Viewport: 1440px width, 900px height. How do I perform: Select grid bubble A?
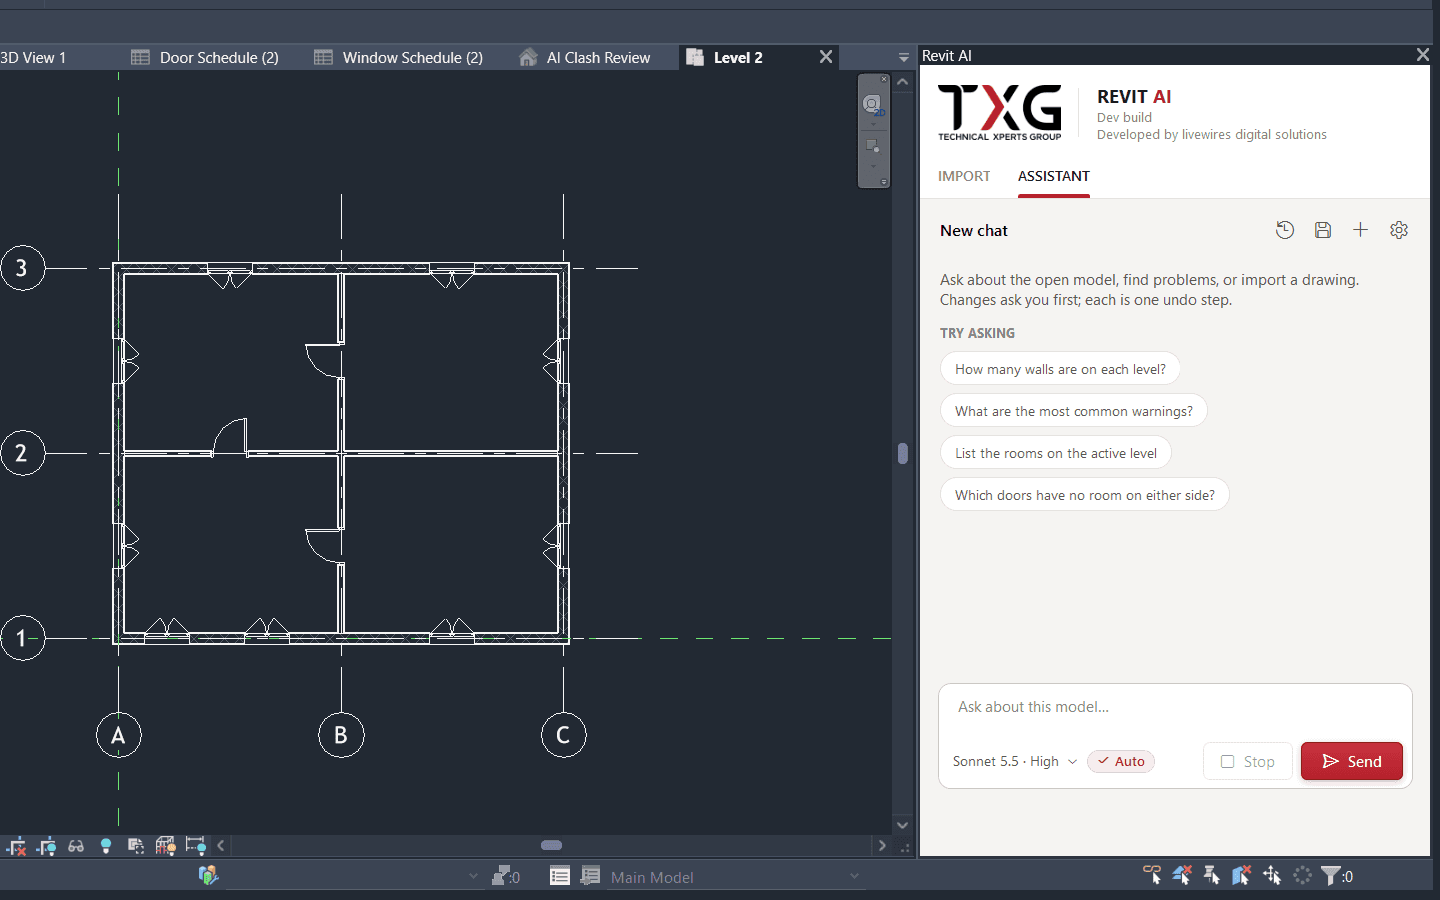click(119, 735)
